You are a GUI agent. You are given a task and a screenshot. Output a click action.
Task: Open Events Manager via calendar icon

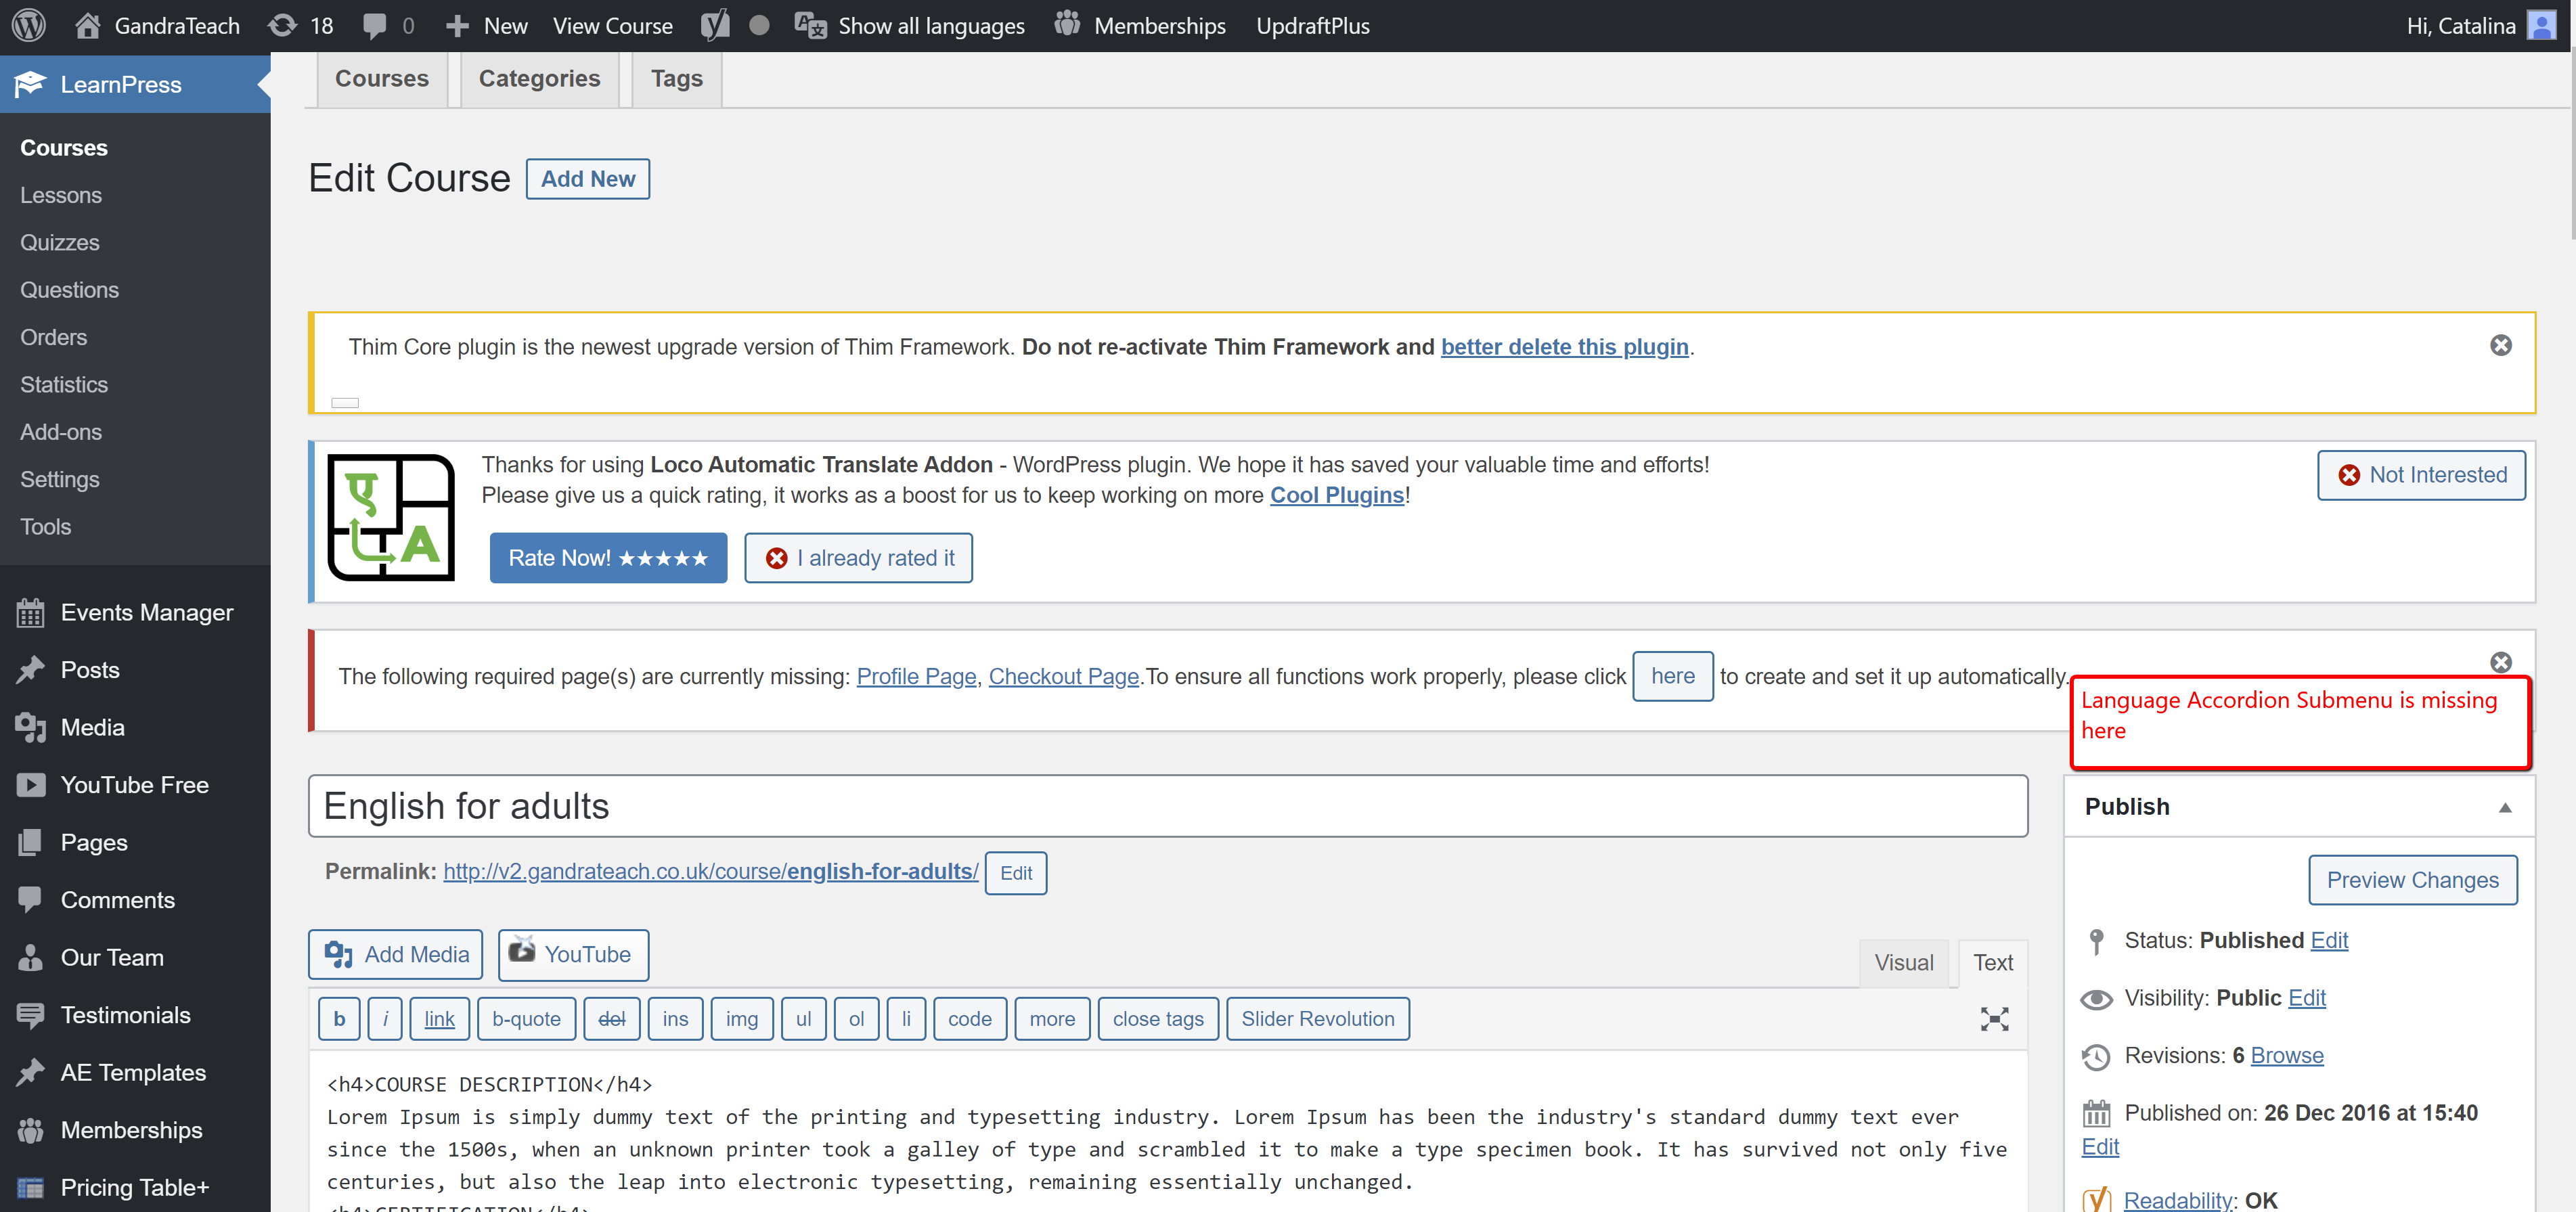click(x=30, y=612)
